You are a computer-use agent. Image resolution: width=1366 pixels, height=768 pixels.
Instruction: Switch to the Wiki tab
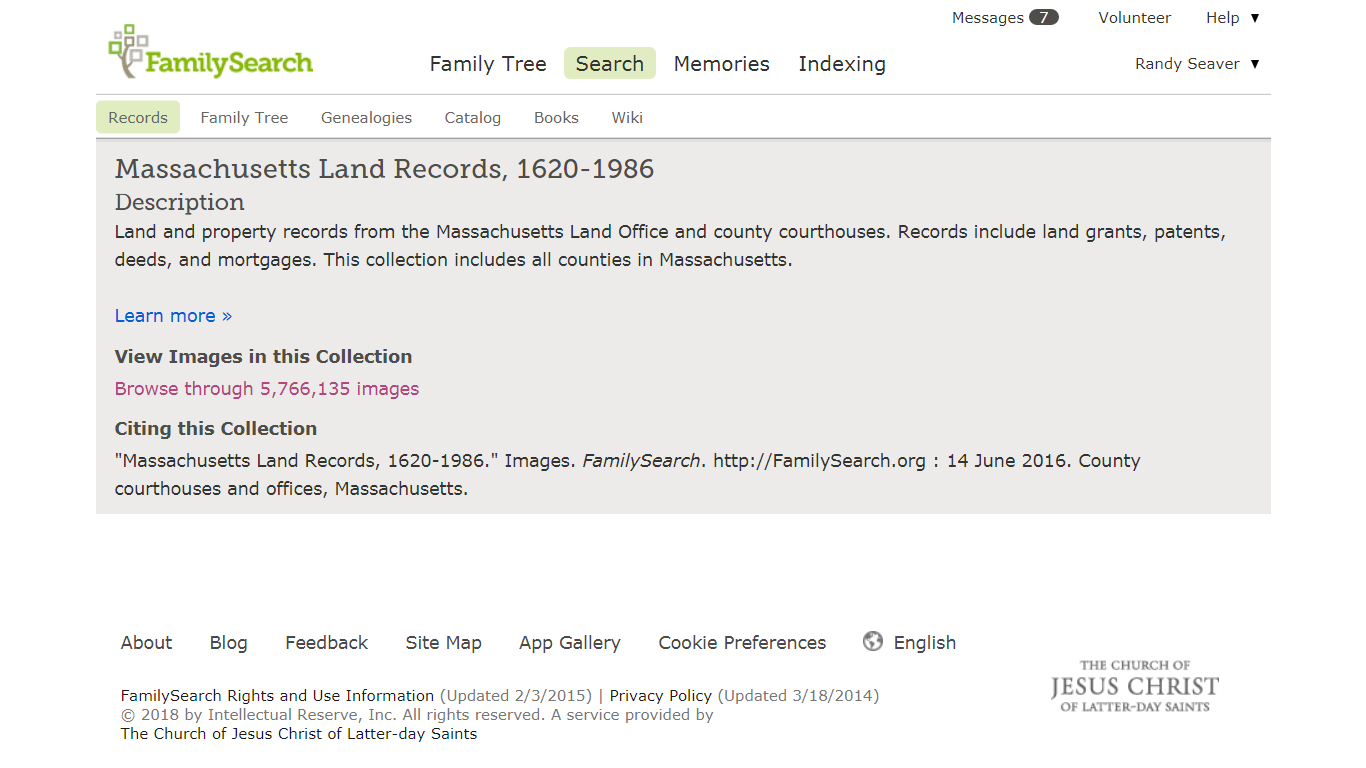point(627,117)
